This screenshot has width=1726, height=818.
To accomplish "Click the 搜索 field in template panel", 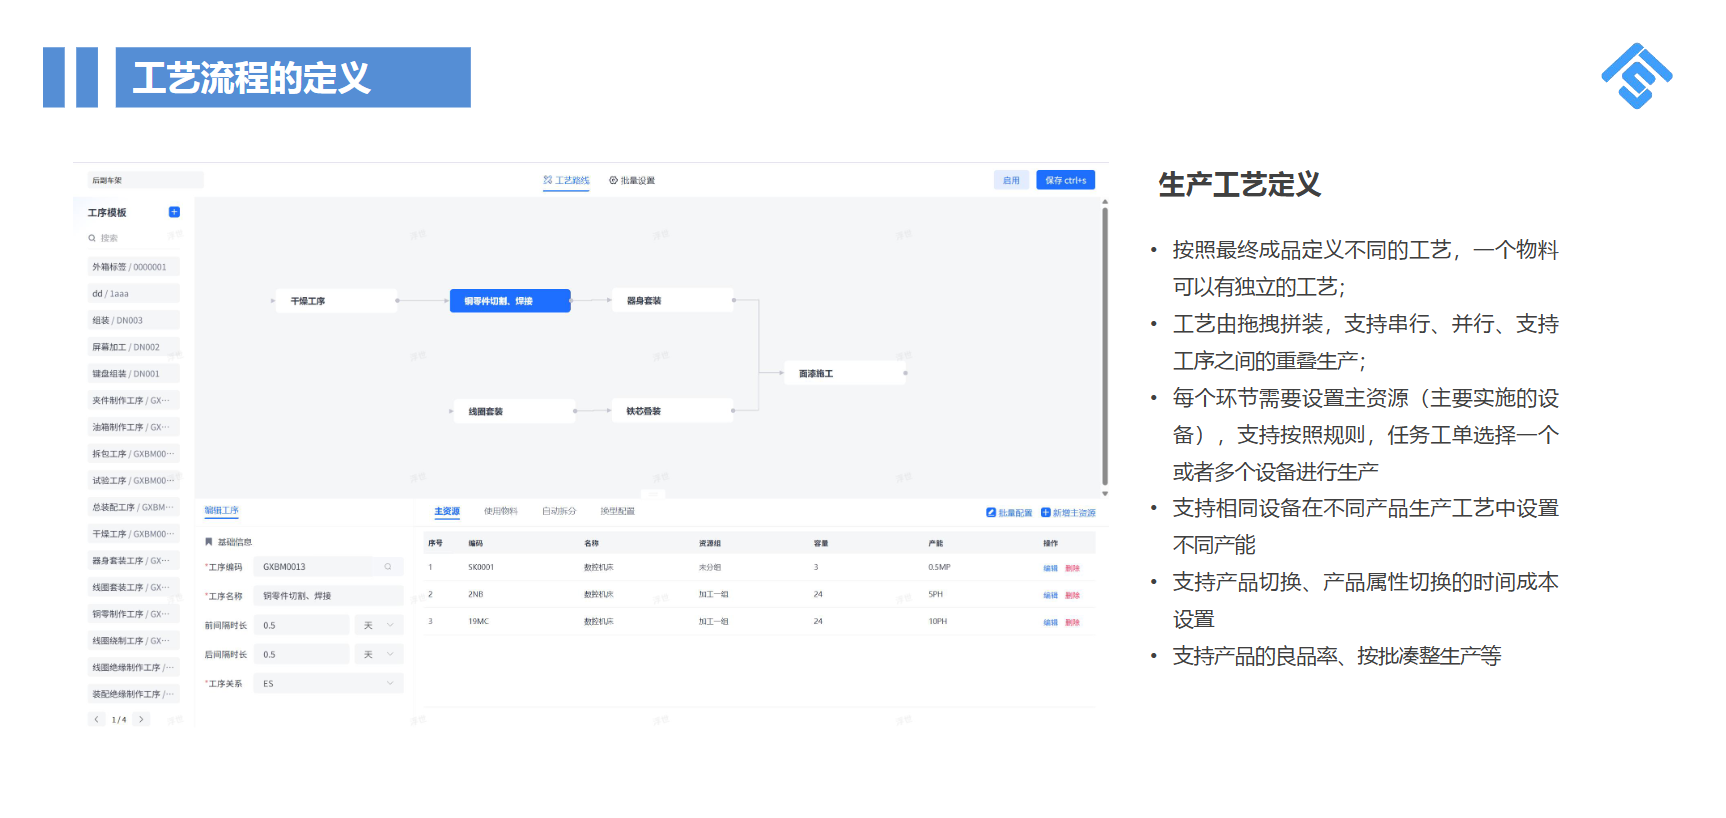I will click(133, 238).
